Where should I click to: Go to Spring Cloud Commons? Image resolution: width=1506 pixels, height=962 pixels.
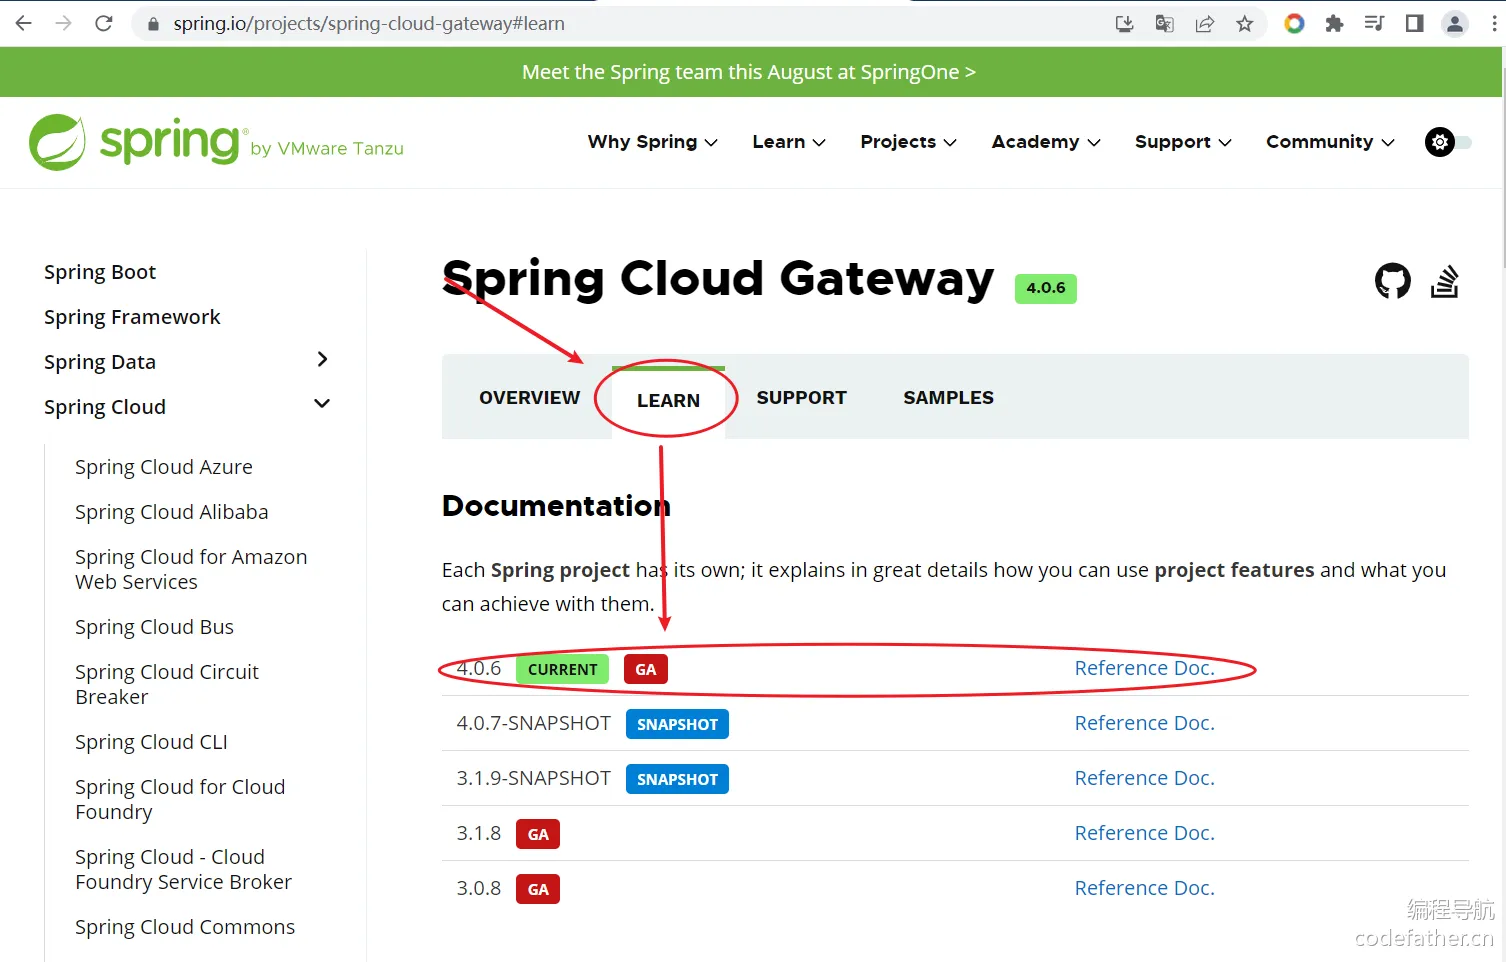(x=185, y=927)
